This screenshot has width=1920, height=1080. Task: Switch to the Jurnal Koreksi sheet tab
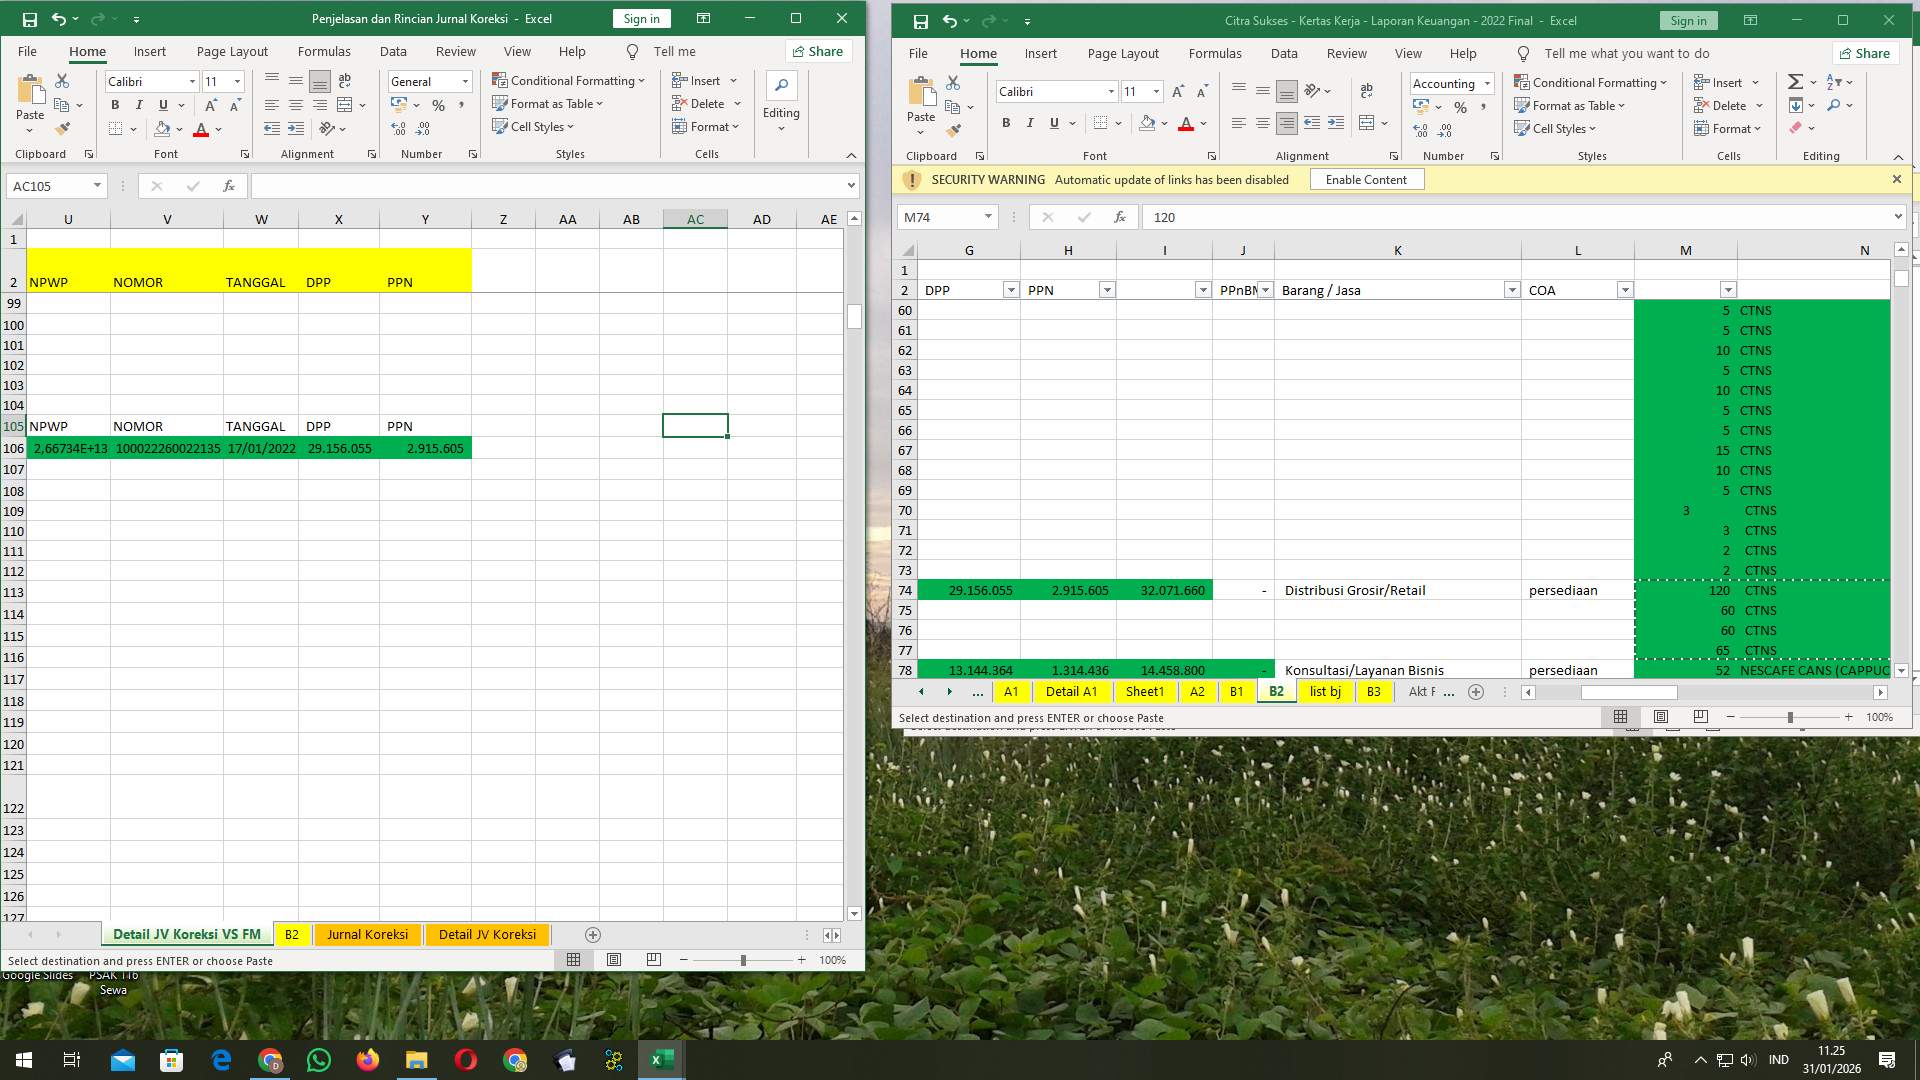point(367,934)
